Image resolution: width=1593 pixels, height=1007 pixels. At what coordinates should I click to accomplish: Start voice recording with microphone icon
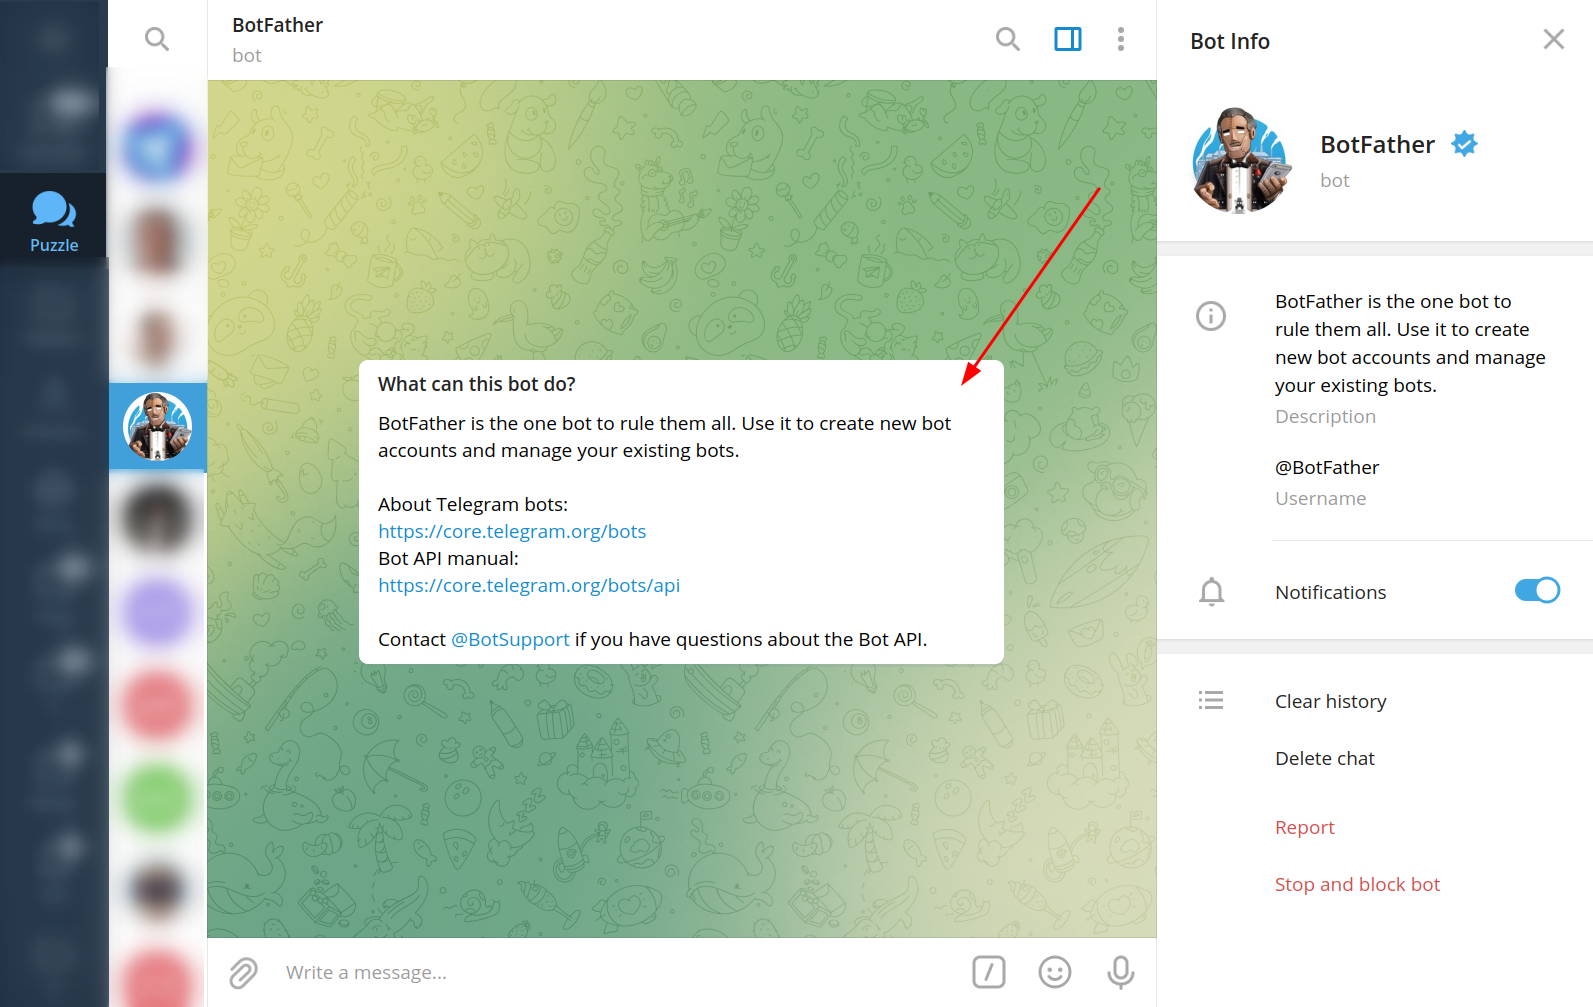click(x=1121, y=972)
